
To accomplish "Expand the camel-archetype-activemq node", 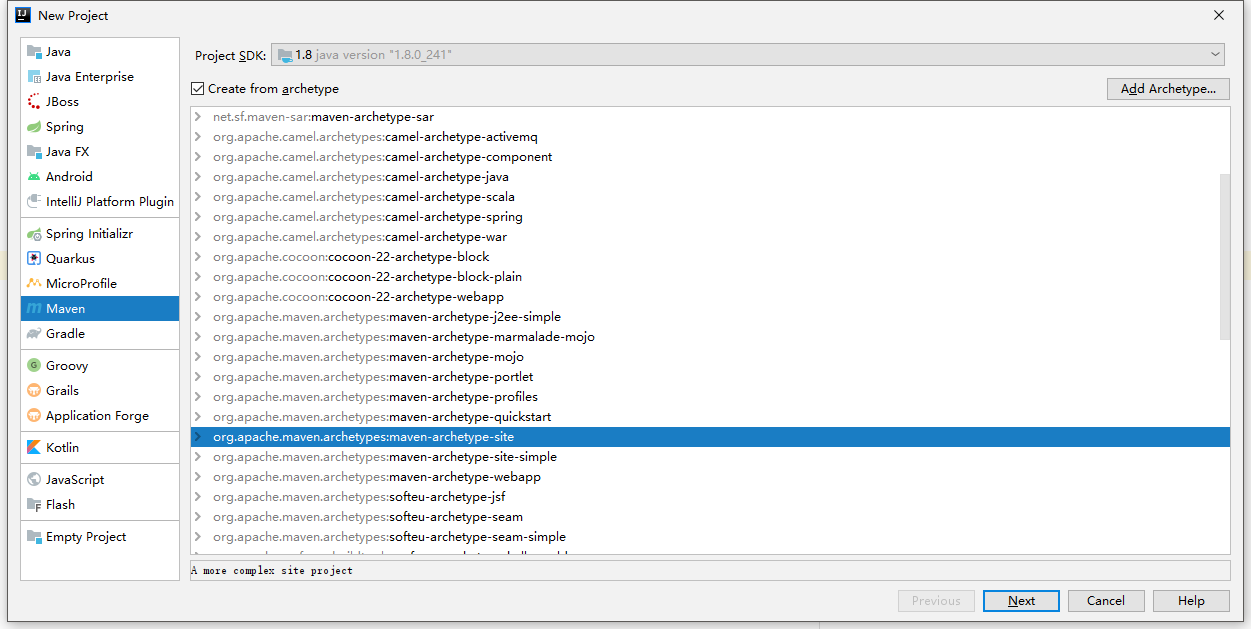I will [x=198, y=137].
